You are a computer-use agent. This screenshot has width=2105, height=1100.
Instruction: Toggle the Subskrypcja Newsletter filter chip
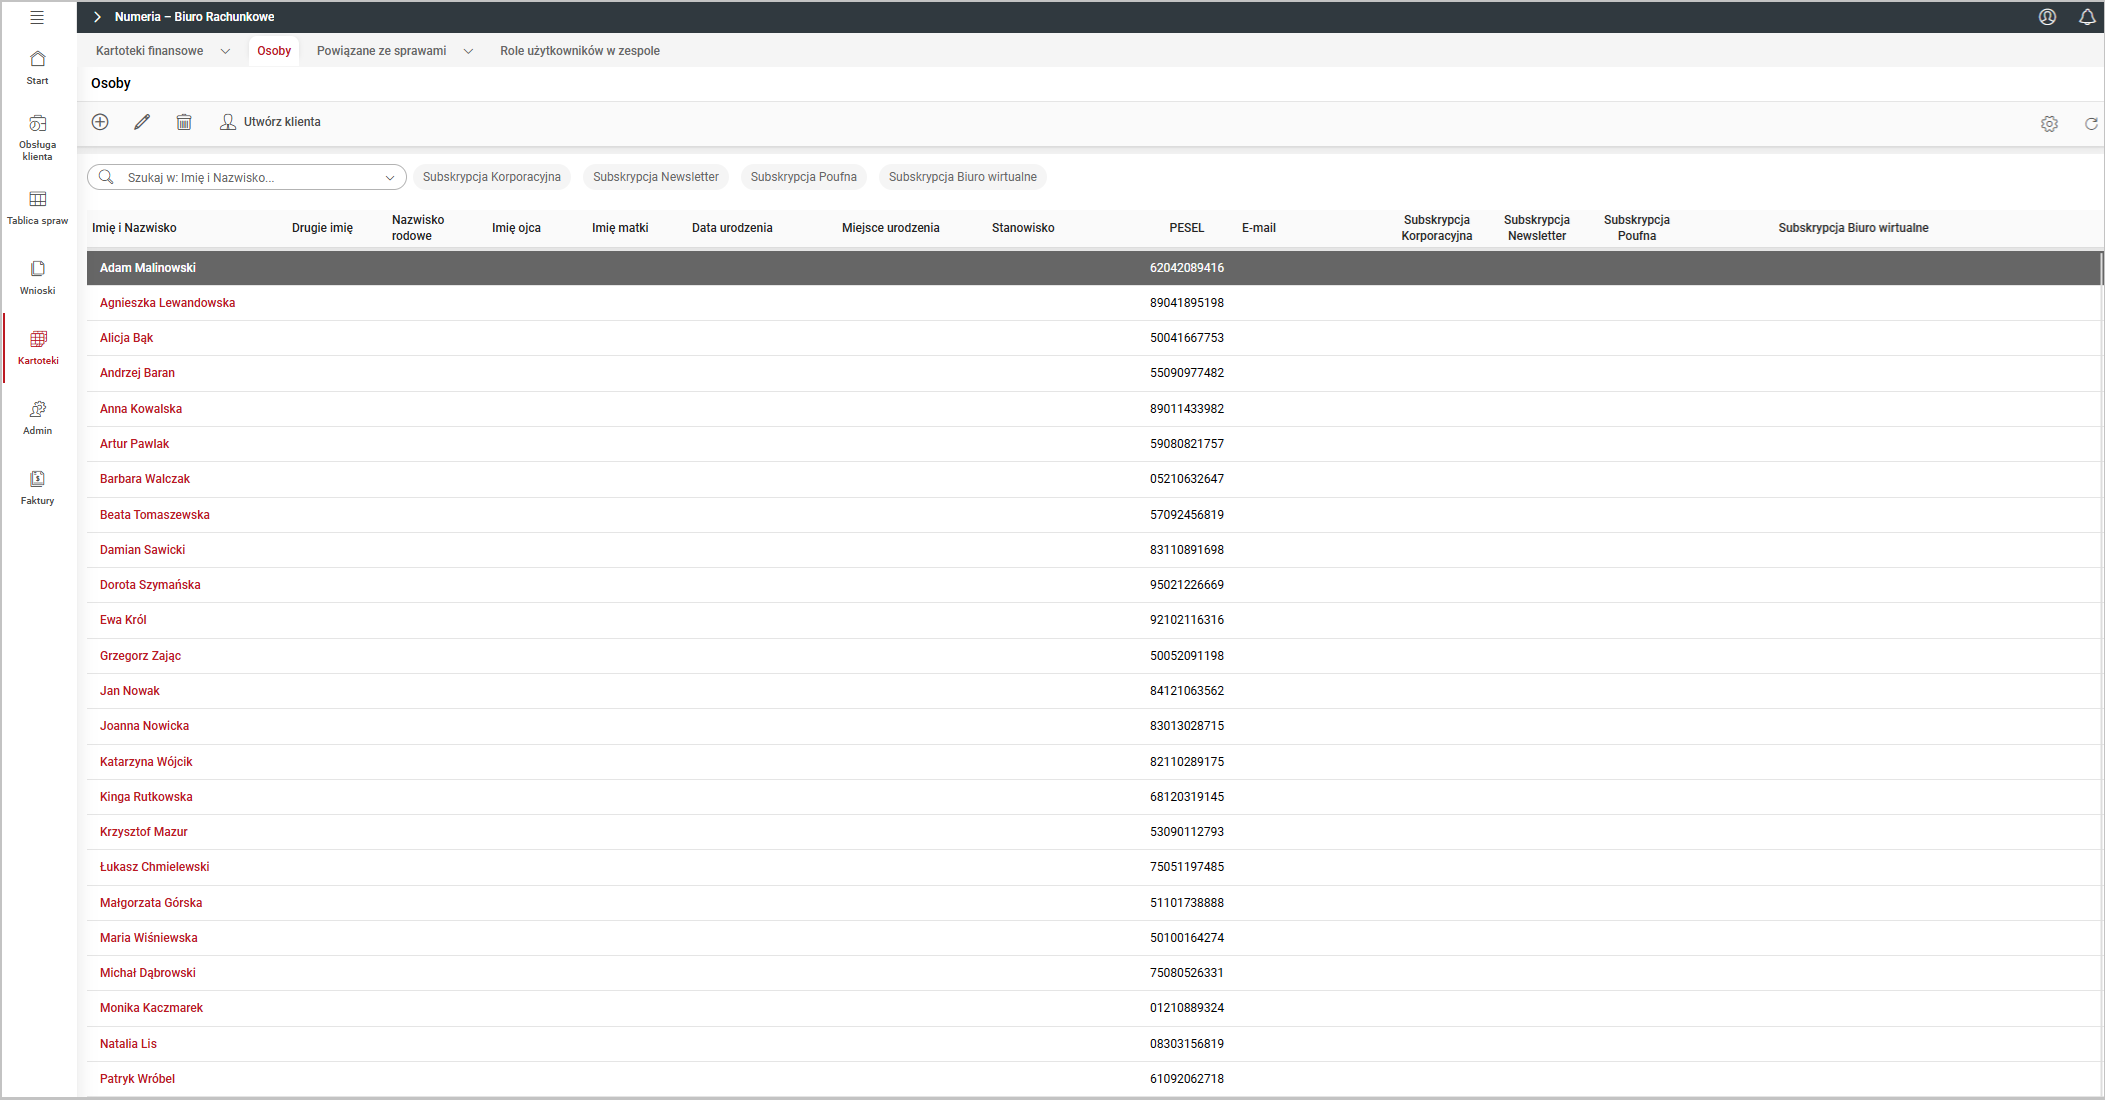pos(655,177)
